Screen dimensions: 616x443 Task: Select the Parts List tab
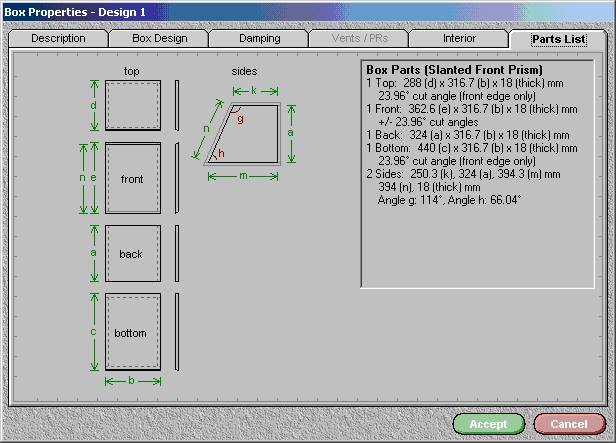[559, 39]
